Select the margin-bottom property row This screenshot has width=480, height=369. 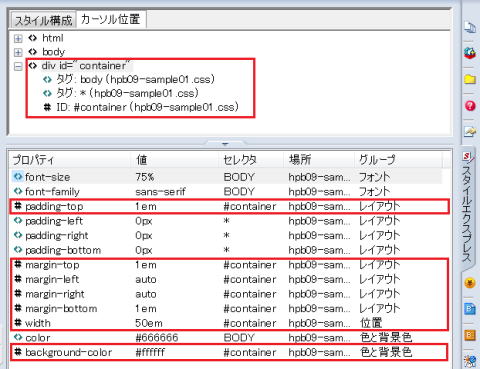[227, 309]
